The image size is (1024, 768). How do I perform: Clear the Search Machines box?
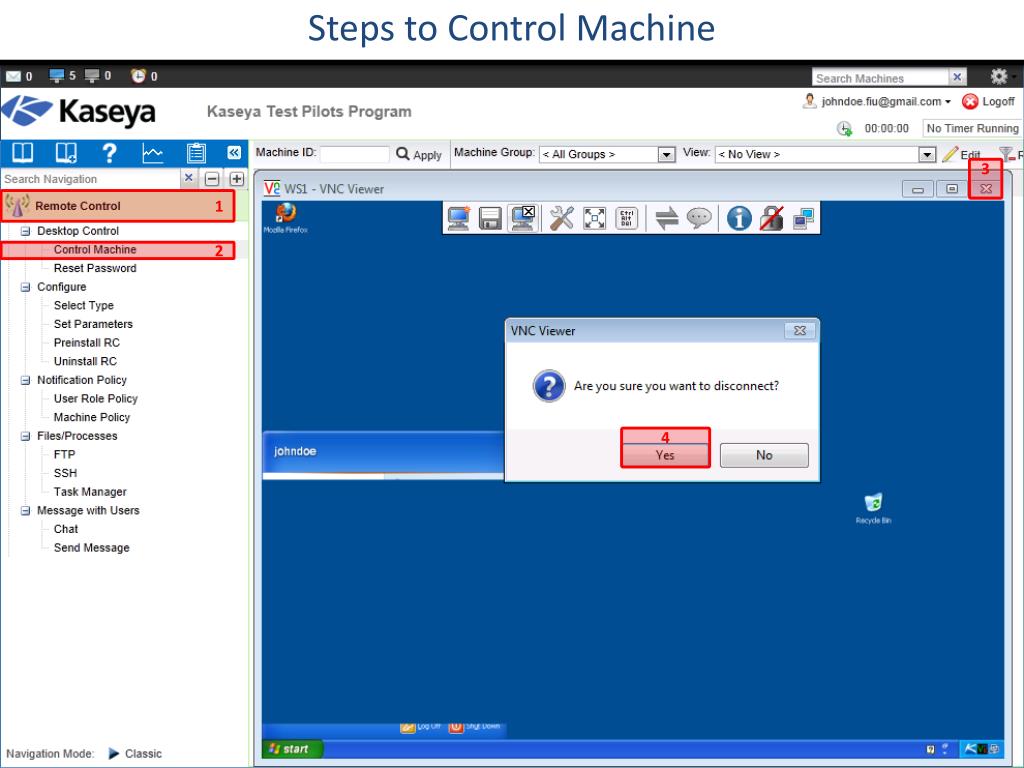click(x=957, y=77)
